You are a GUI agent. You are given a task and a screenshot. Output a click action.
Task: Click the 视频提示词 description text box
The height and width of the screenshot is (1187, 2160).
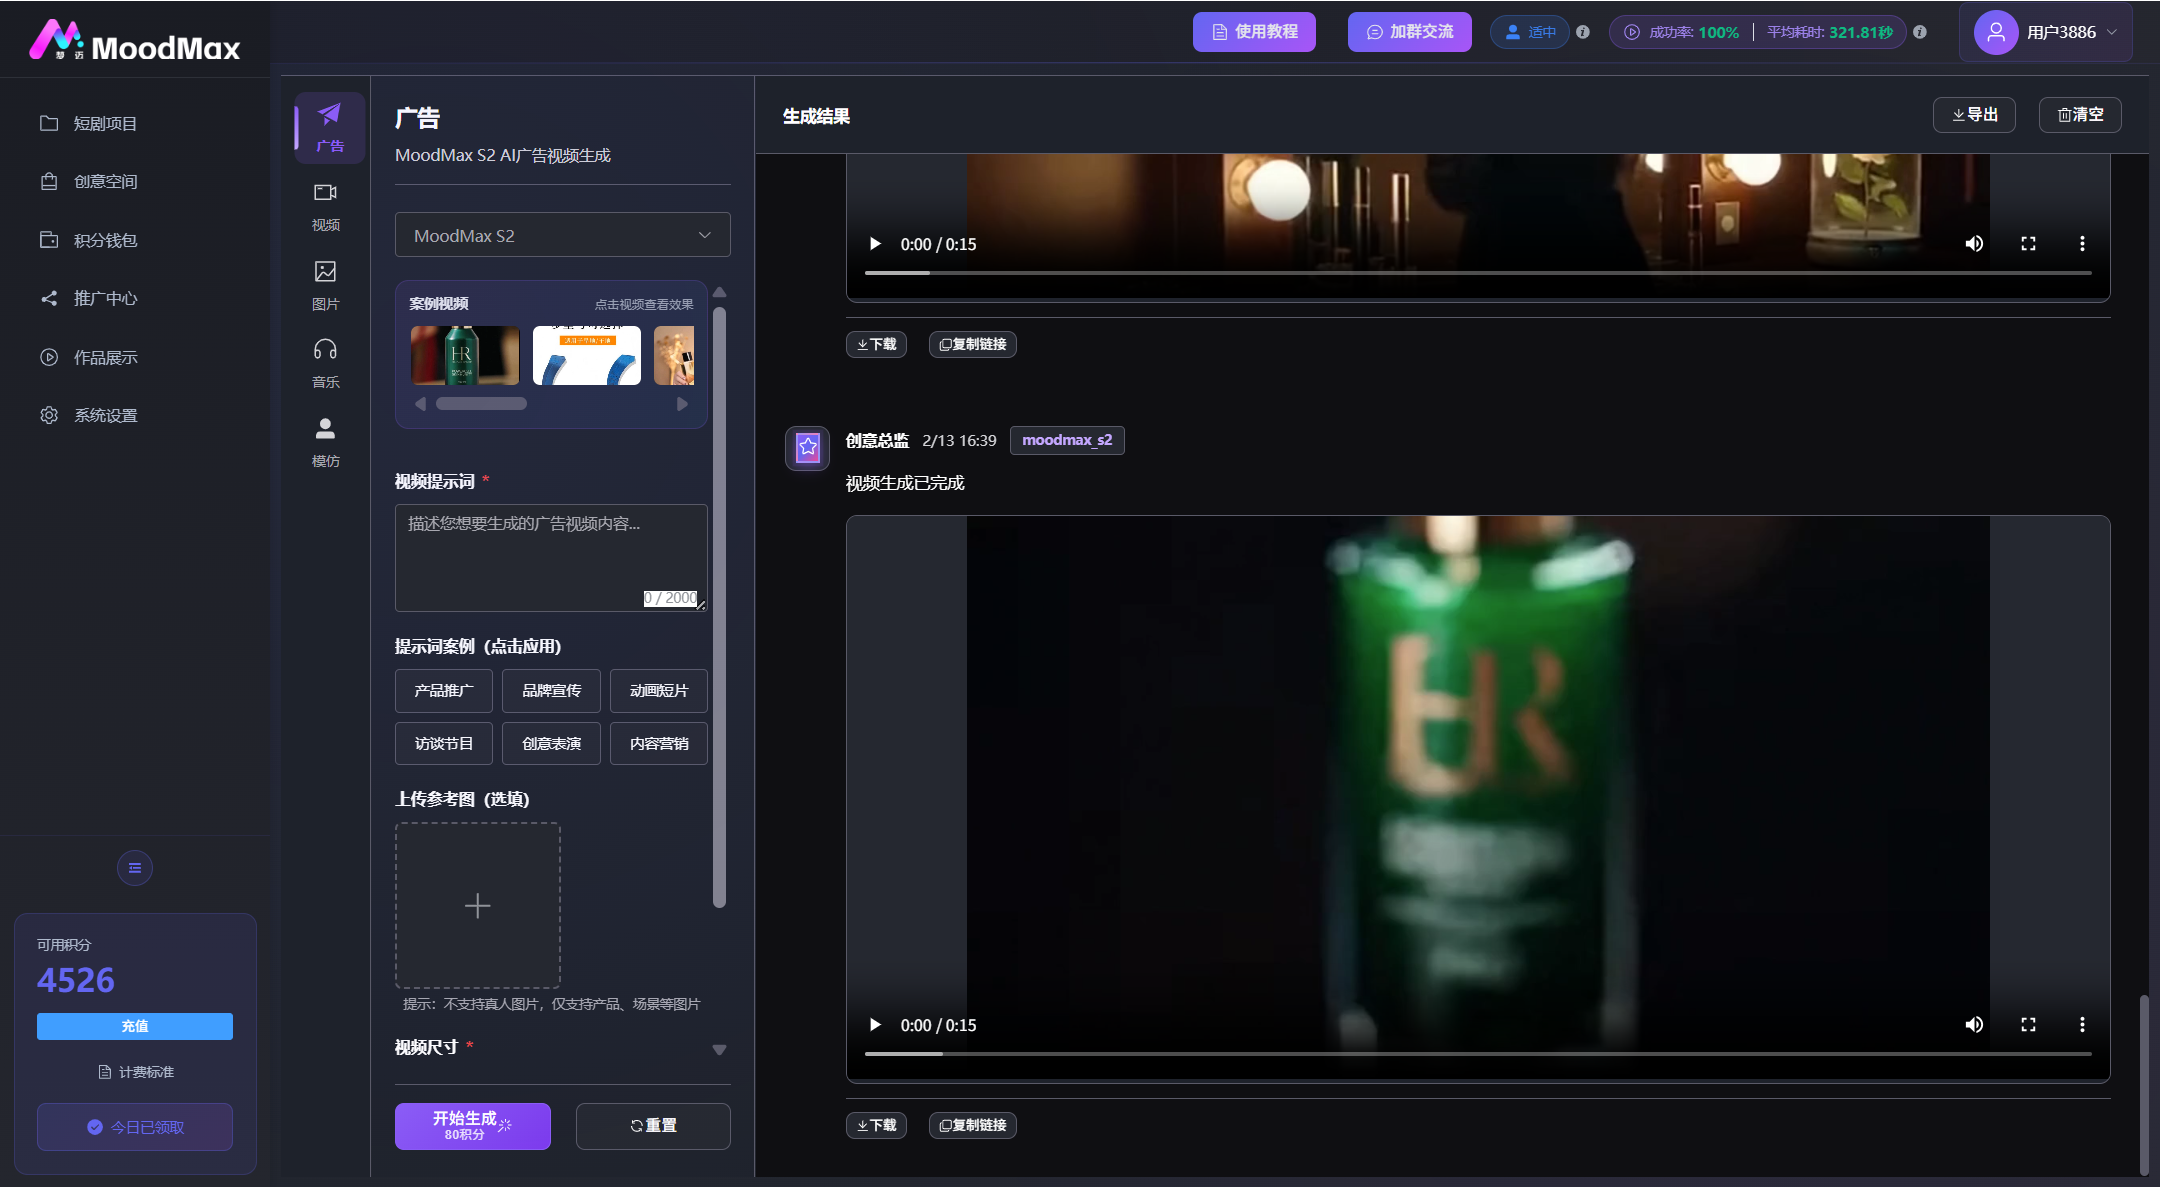click(x=551, y=558)
